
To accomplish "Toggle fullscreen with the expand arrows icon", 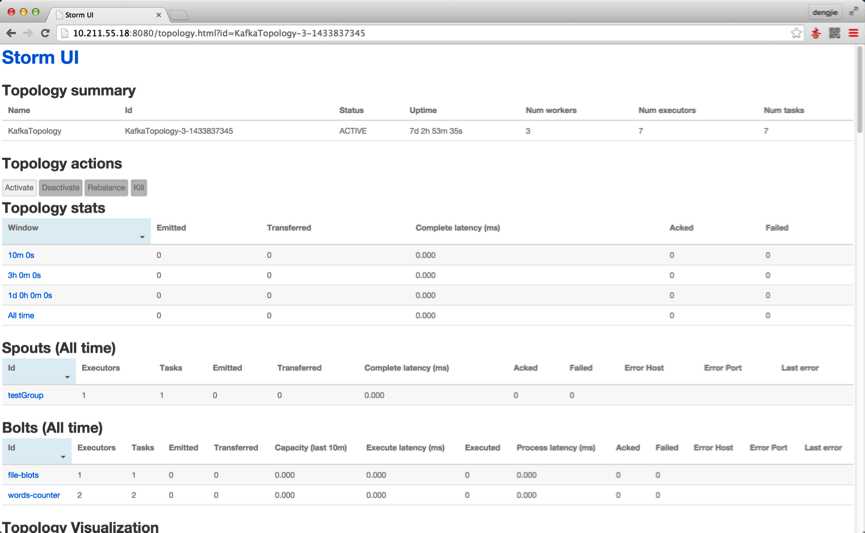I will pyautogui.click(x=853, y=12).
